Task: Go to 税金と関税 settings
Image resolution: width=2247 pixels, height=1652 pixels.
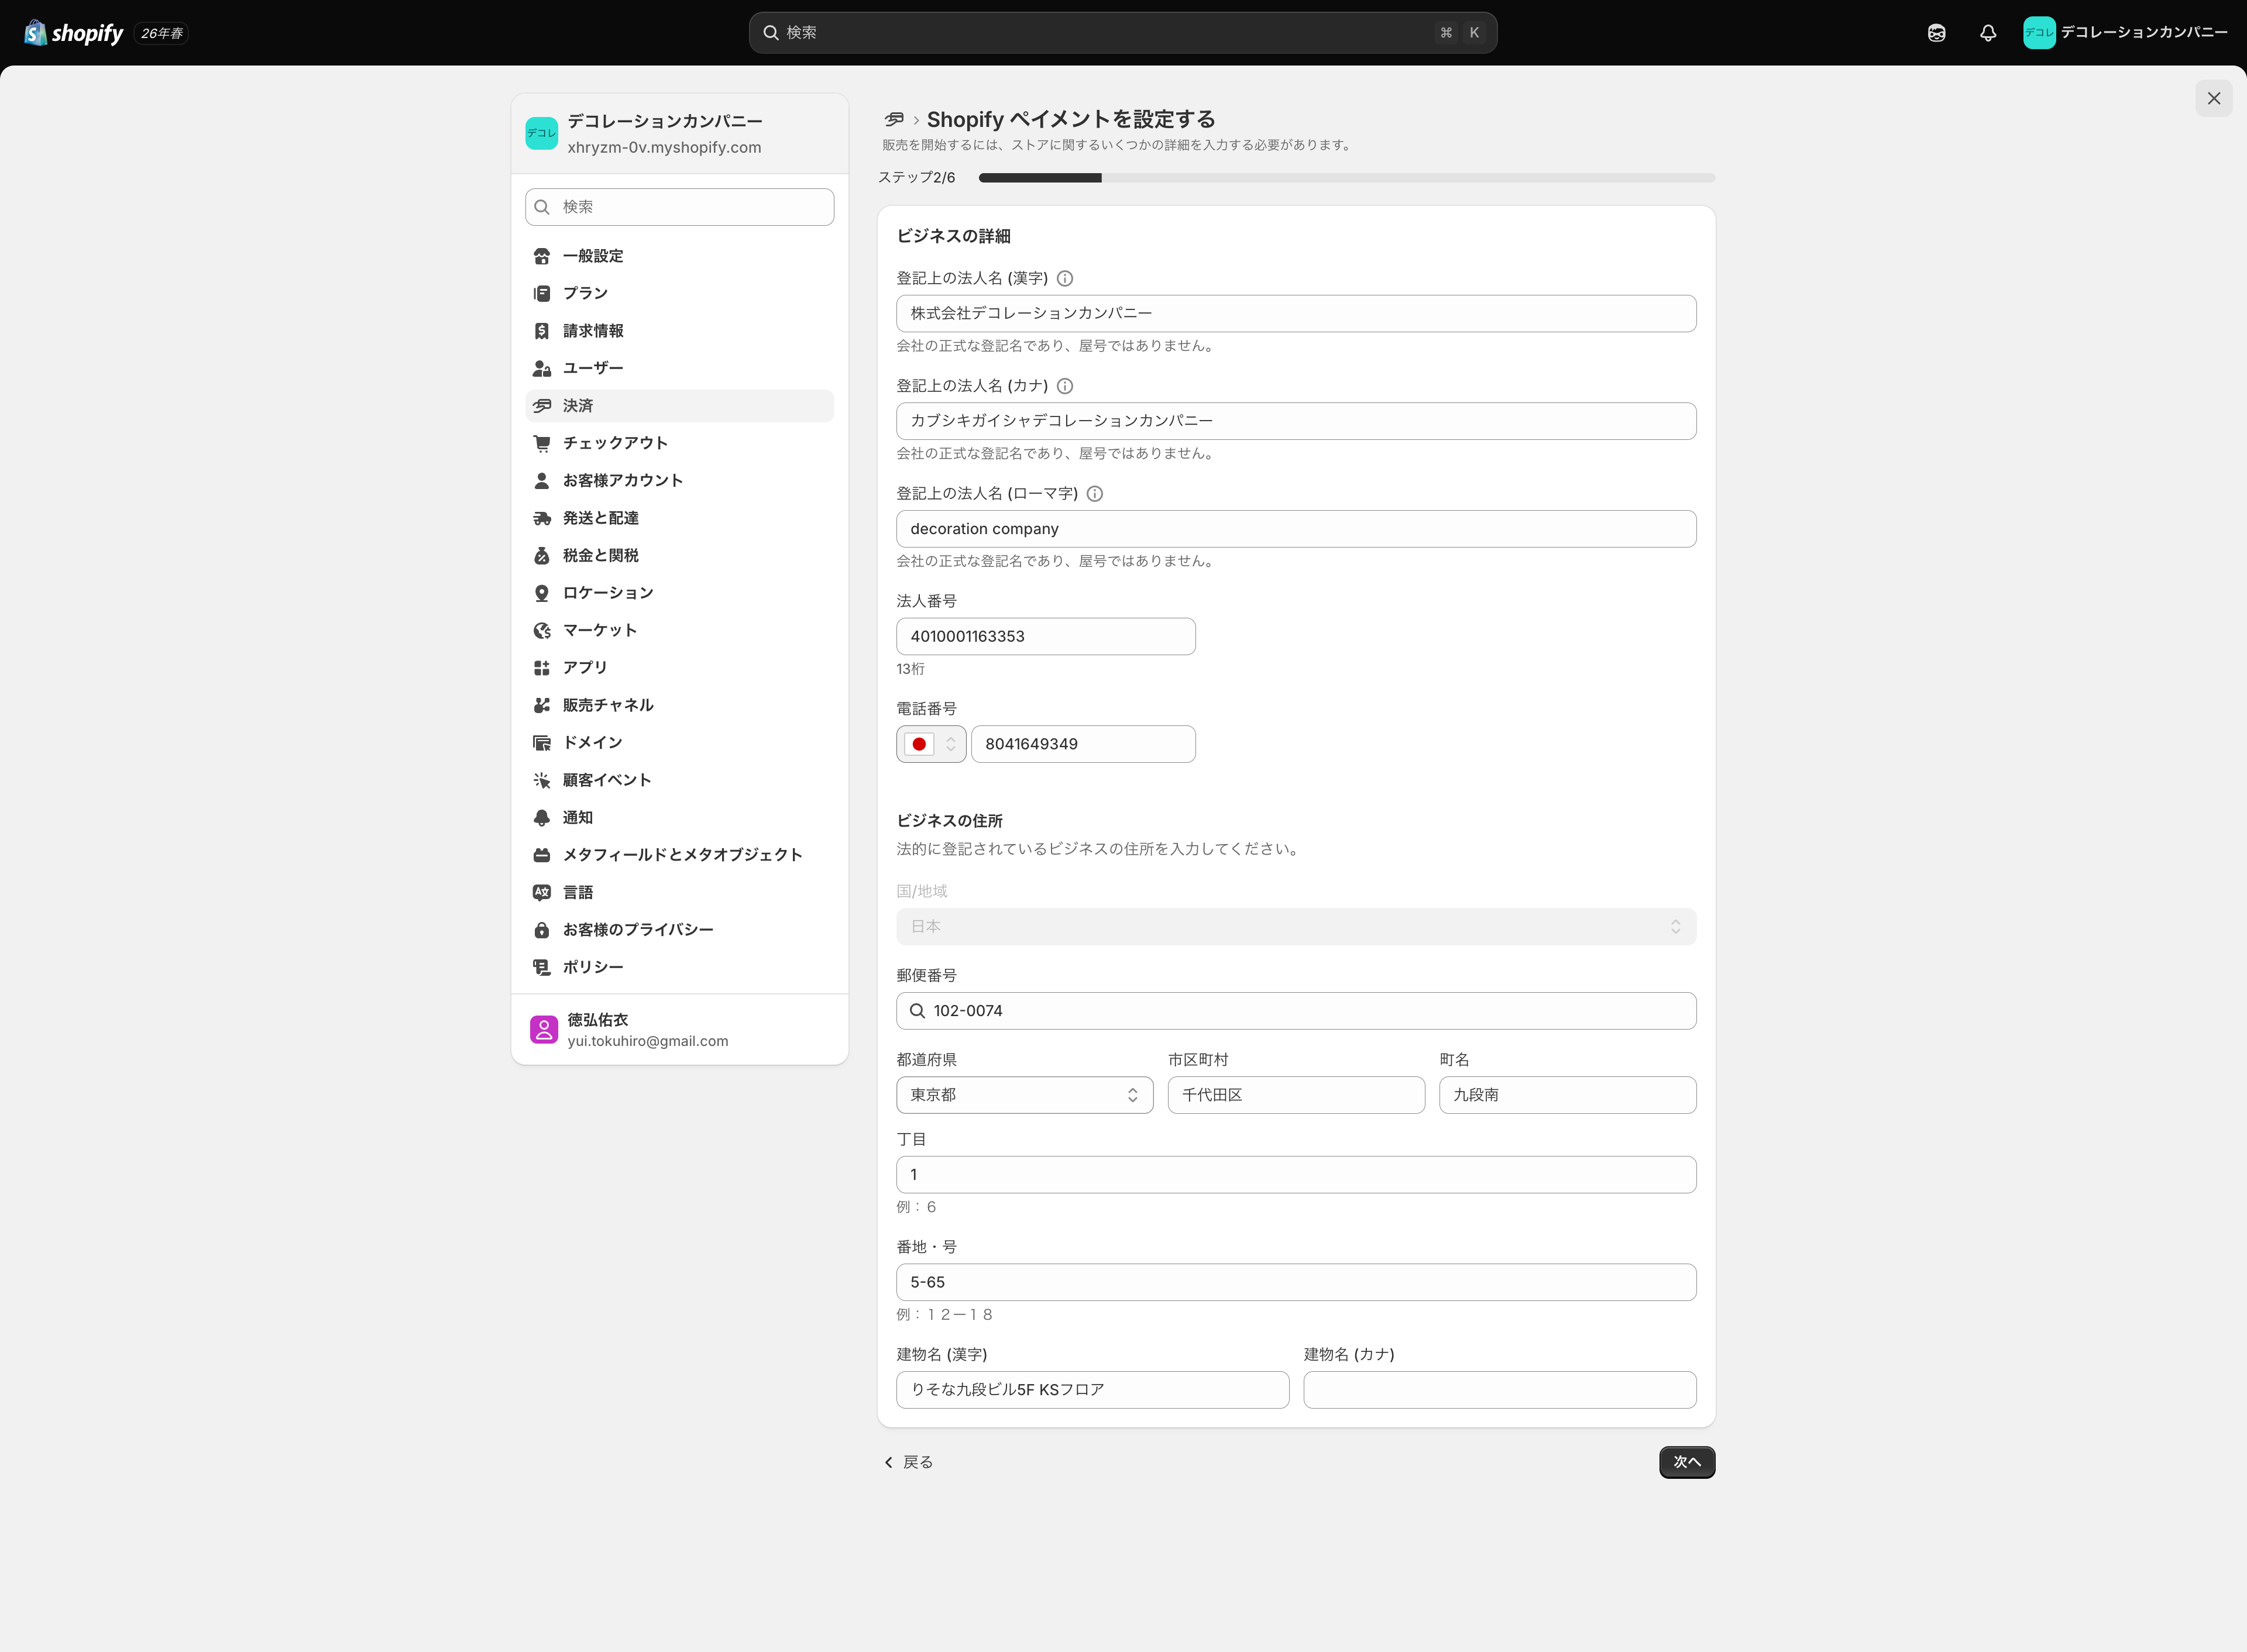Action: pos(680,555)
